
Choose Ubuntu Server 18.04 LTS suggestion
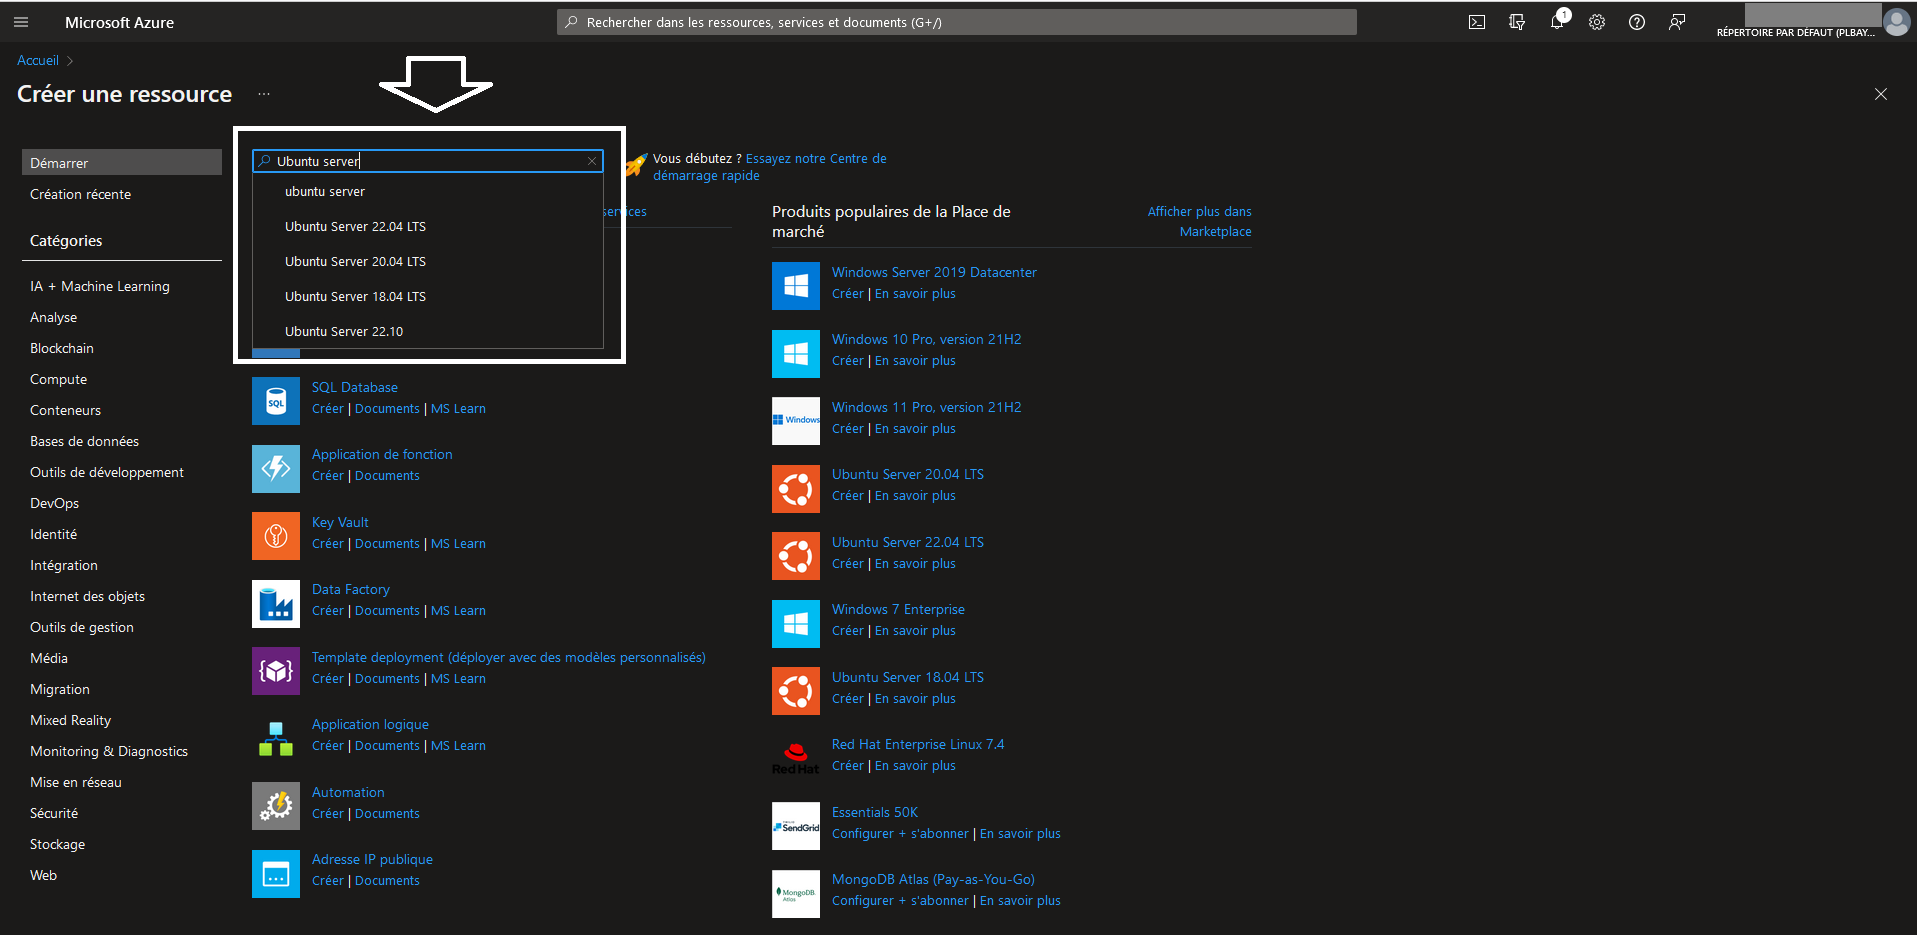pyautogui.click(x=428, y=296)
